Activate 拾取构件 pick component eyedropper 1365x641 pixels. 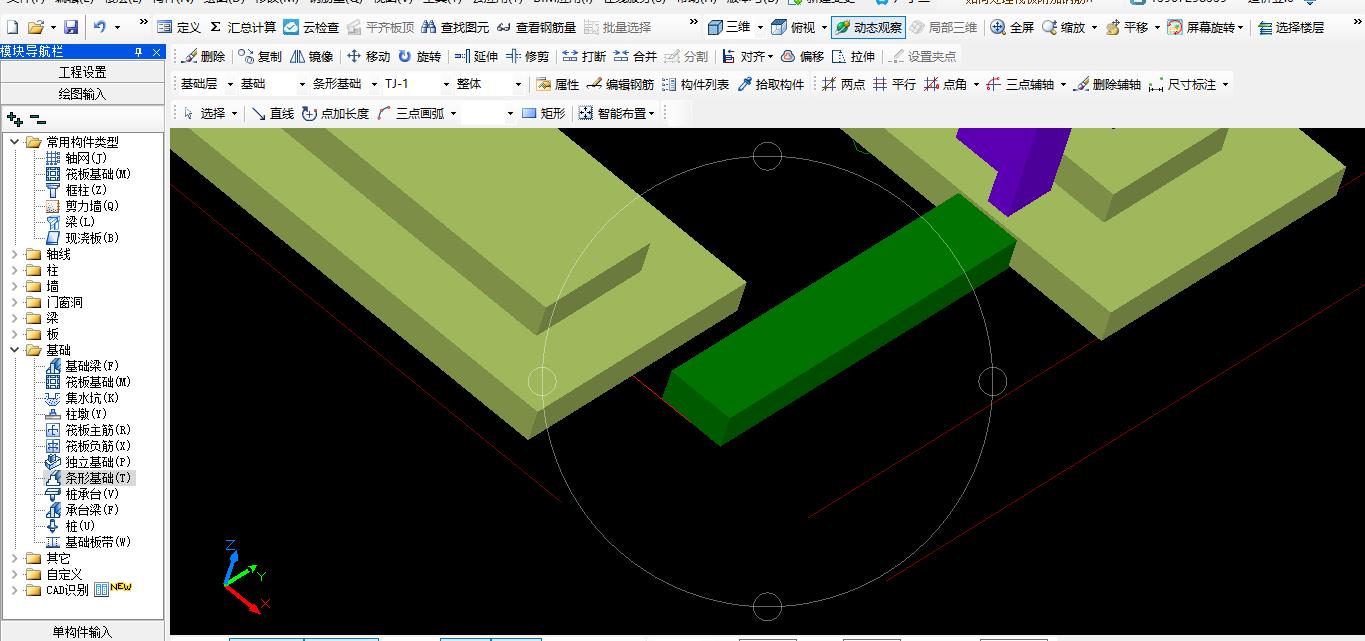tap(771, 84)
